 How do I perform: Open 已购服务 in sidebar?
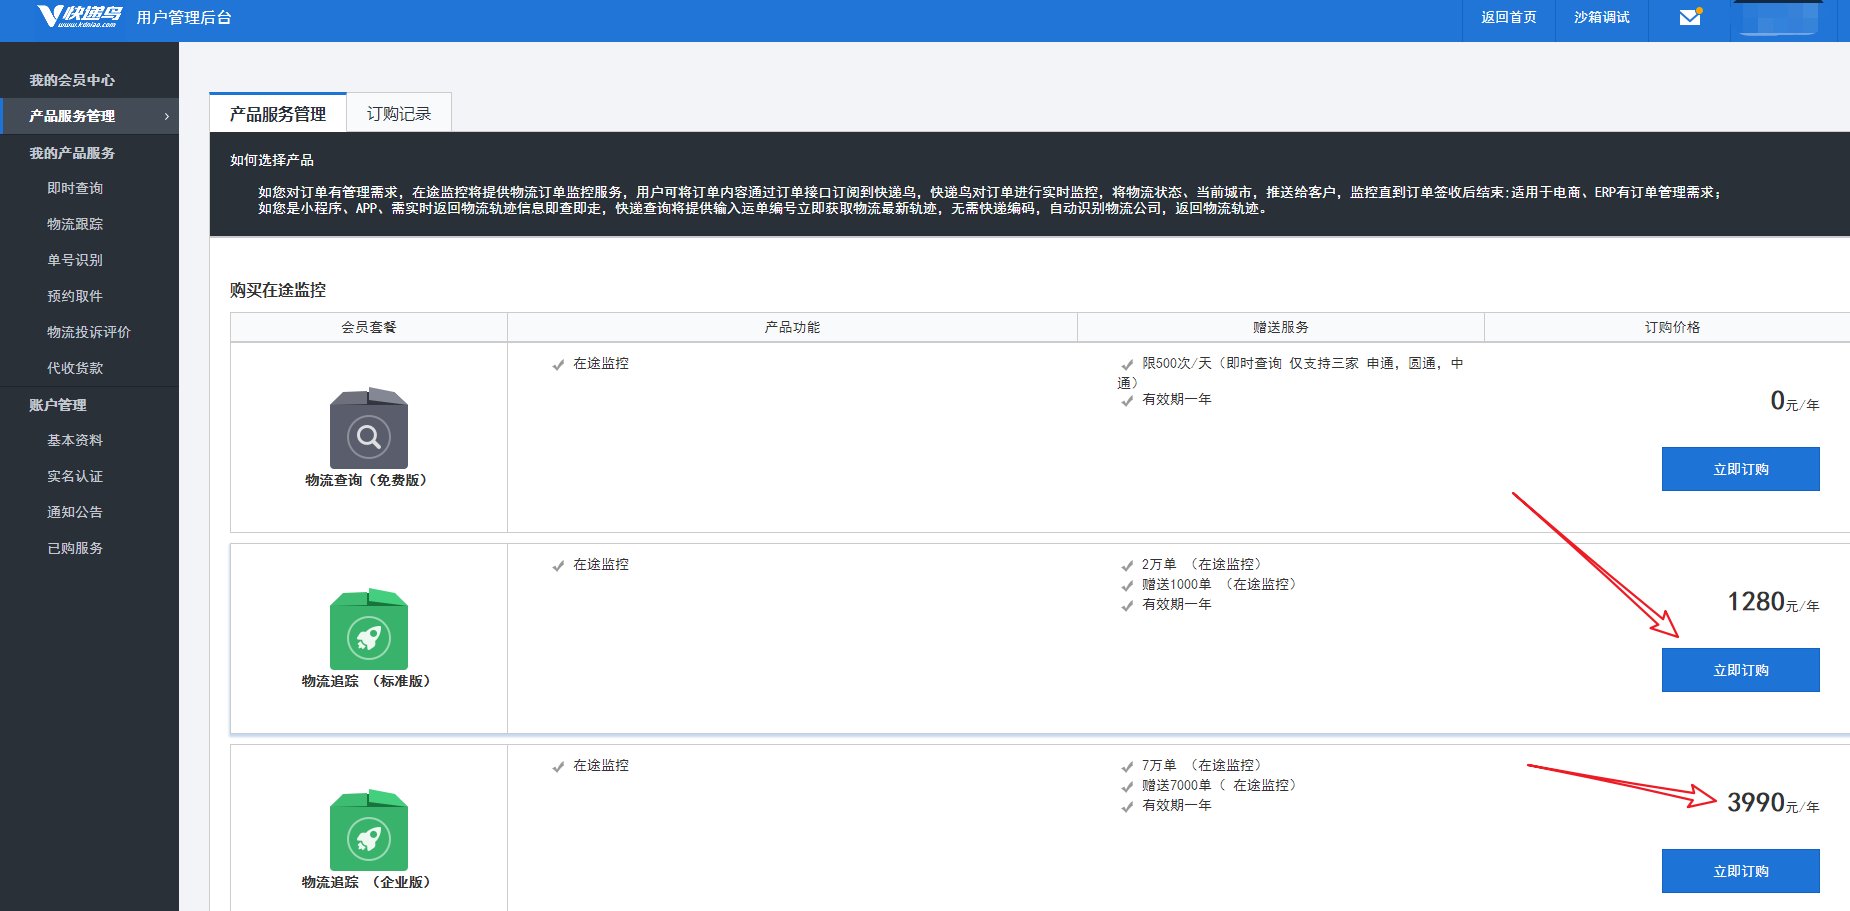pos(75,548)
